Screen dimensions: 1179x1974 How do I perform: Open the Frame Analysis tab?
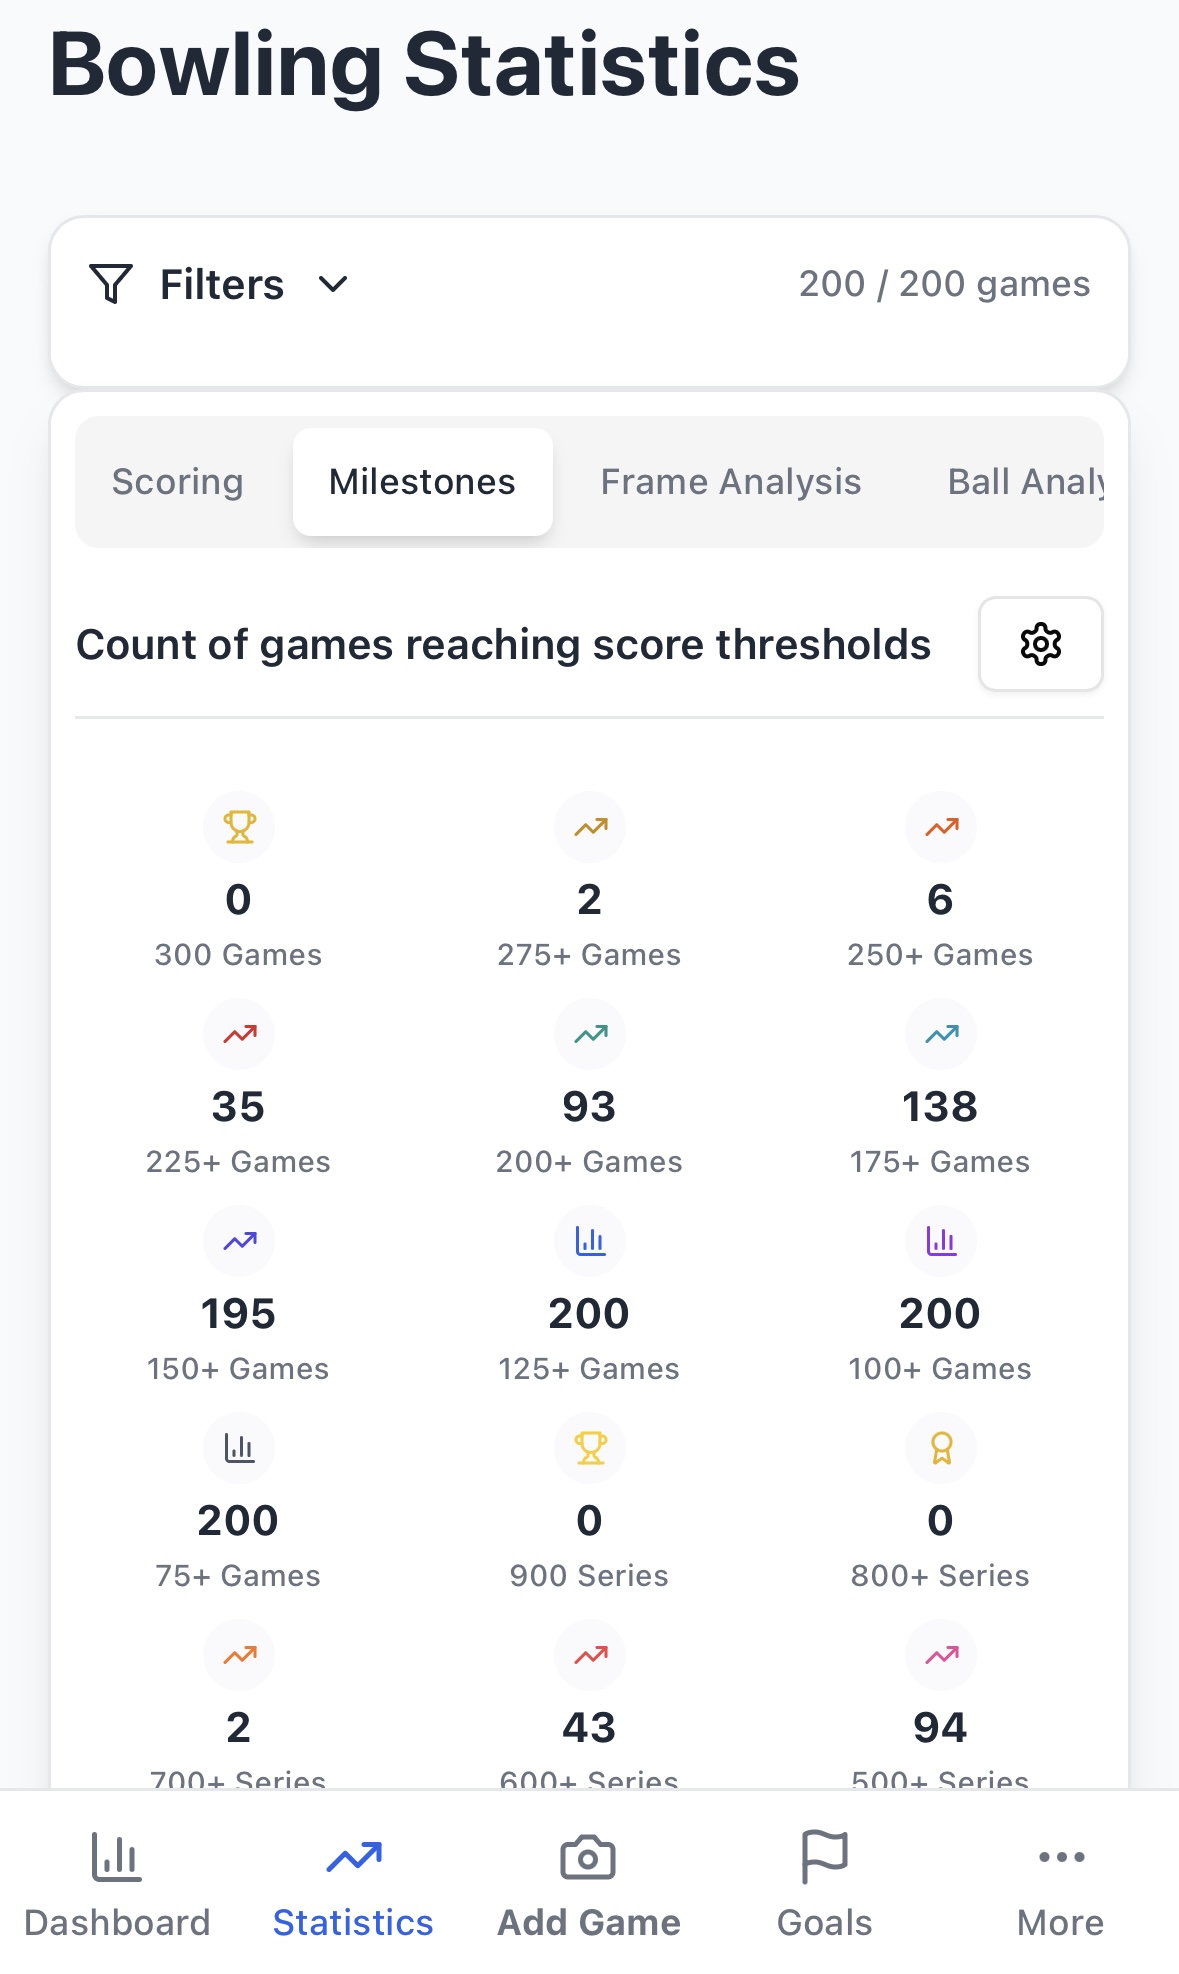tap(731, 481)
